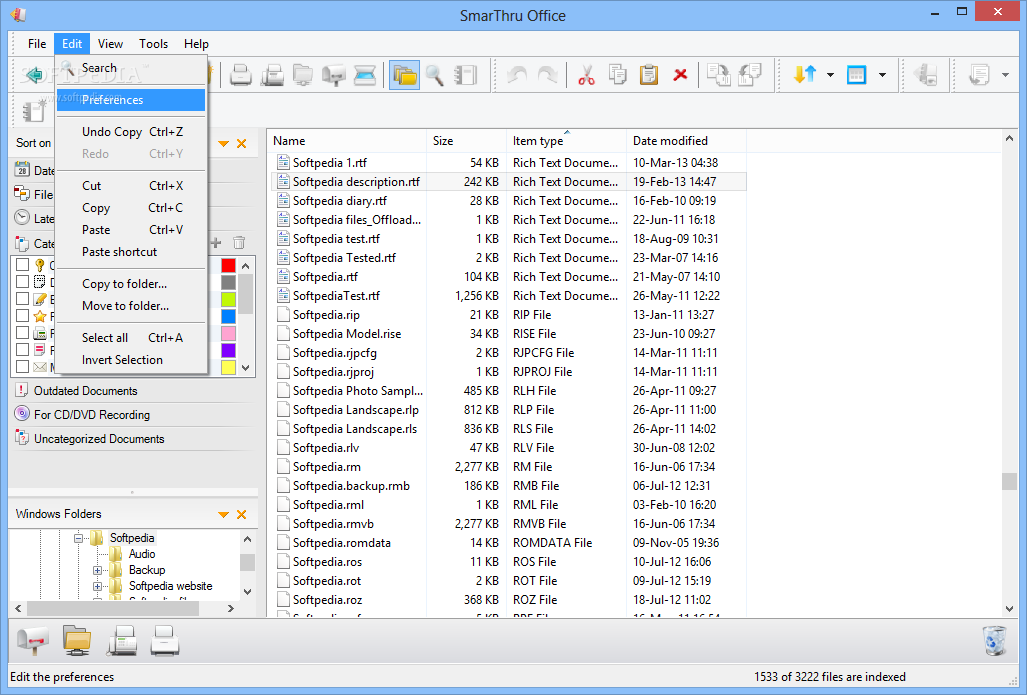The width and height of the screenshot is (1027, 695).
Task: Click the move-to-folder toolbar icon
Action: pyautogui.click(x=750, y=75)
